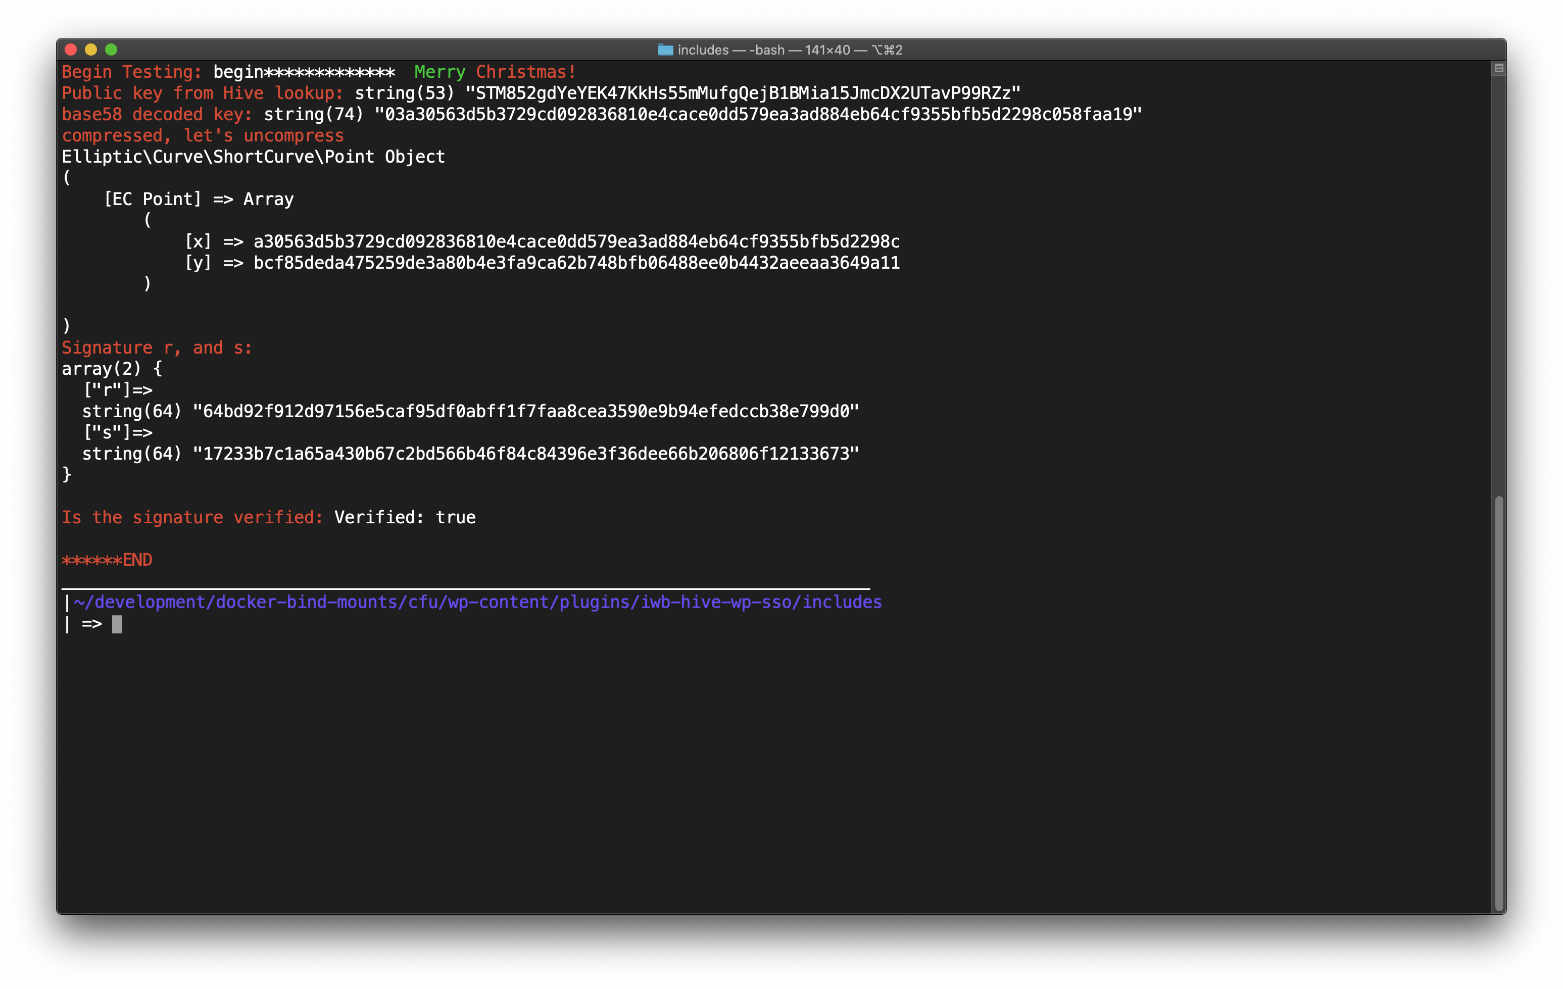Click the ["s"]=> key line

pos(118,433)
